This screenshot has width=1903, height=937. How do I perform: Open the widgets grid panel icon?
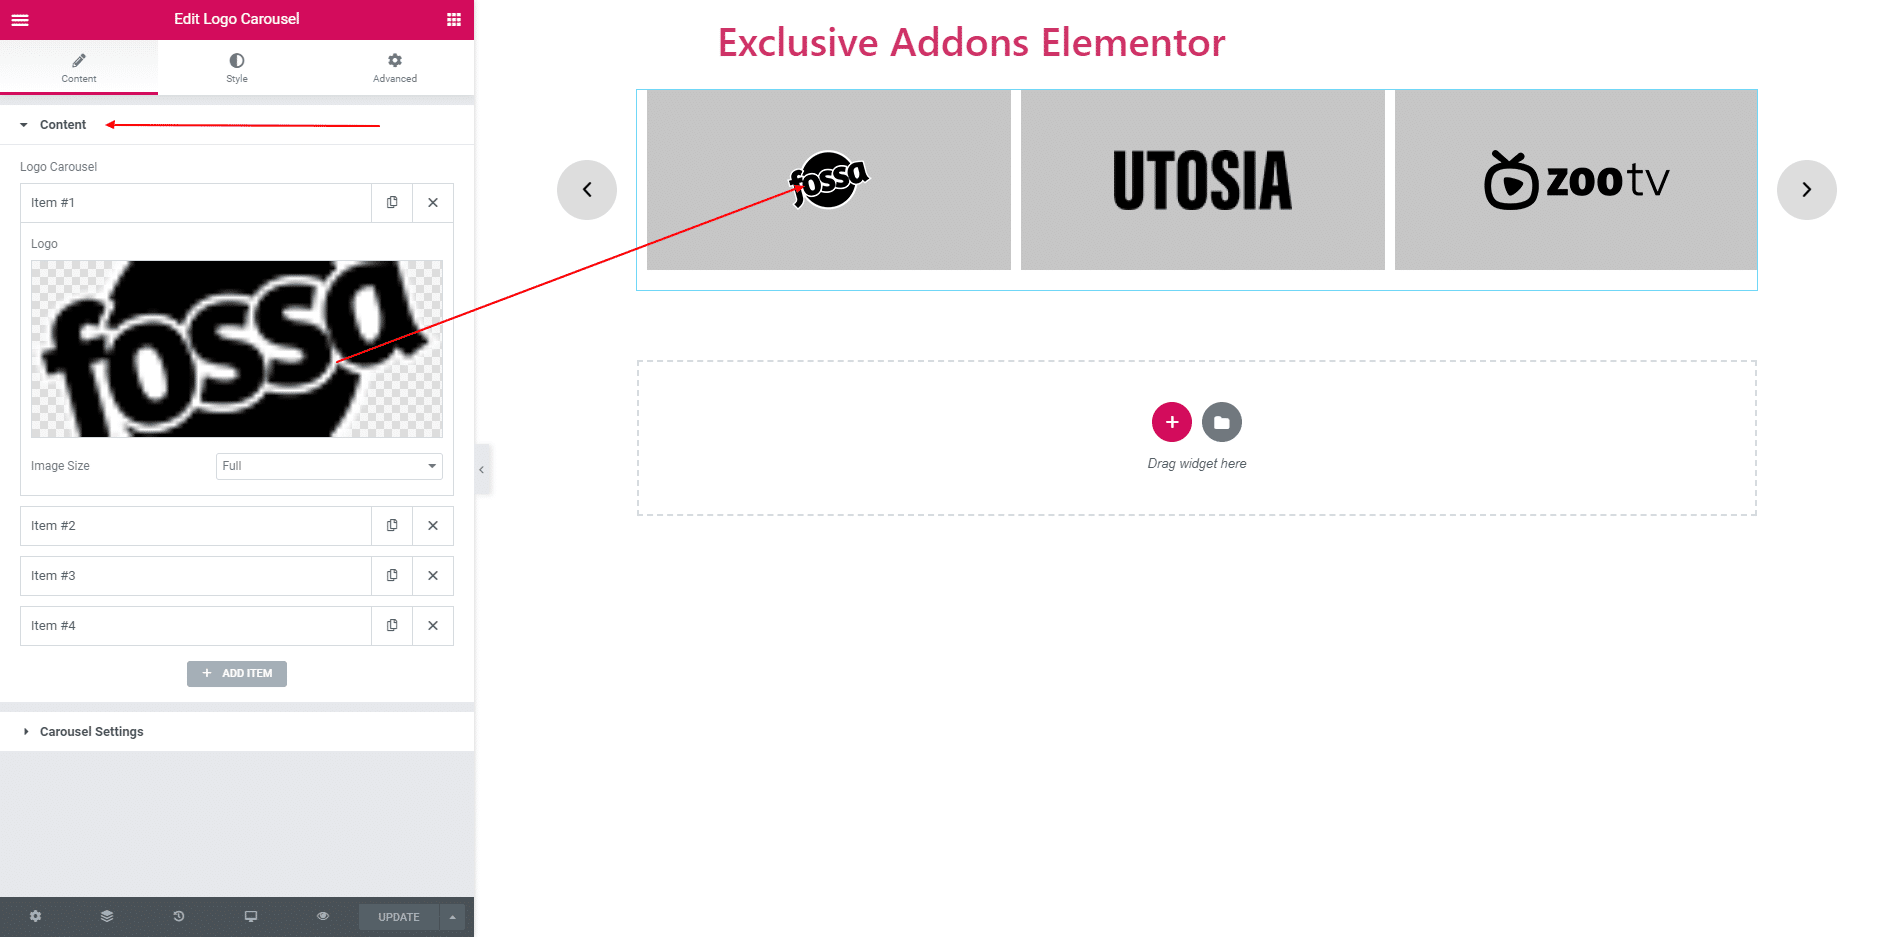(454, 20)
